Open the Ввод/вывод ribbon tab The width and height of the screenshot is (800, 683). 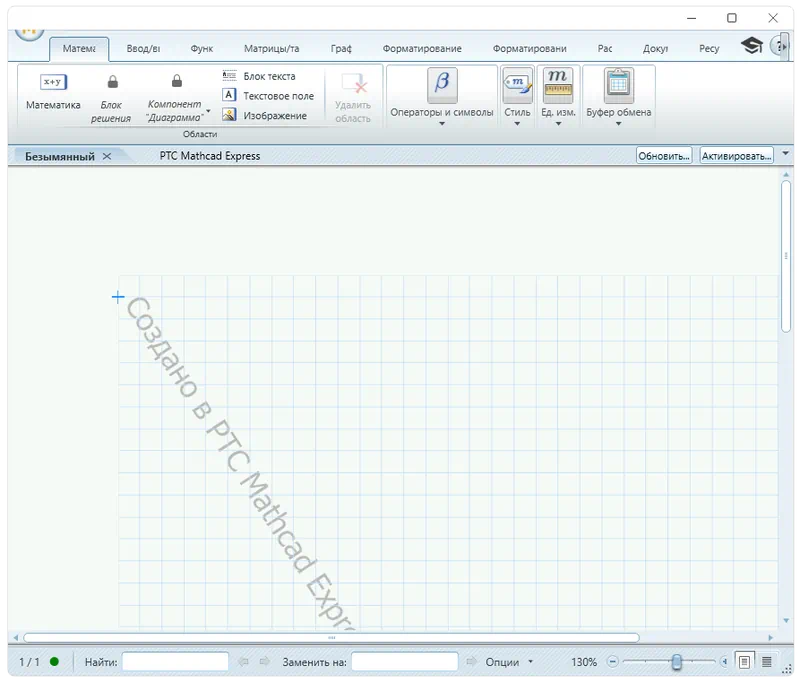[143, 48]
